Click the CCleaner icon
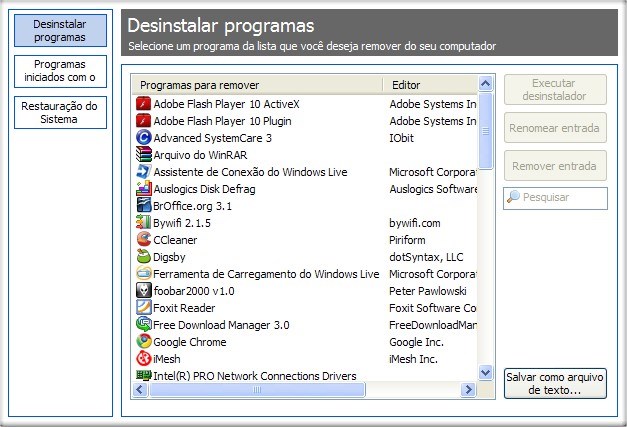This screenshot has height=427, width=627. [144, 239]
